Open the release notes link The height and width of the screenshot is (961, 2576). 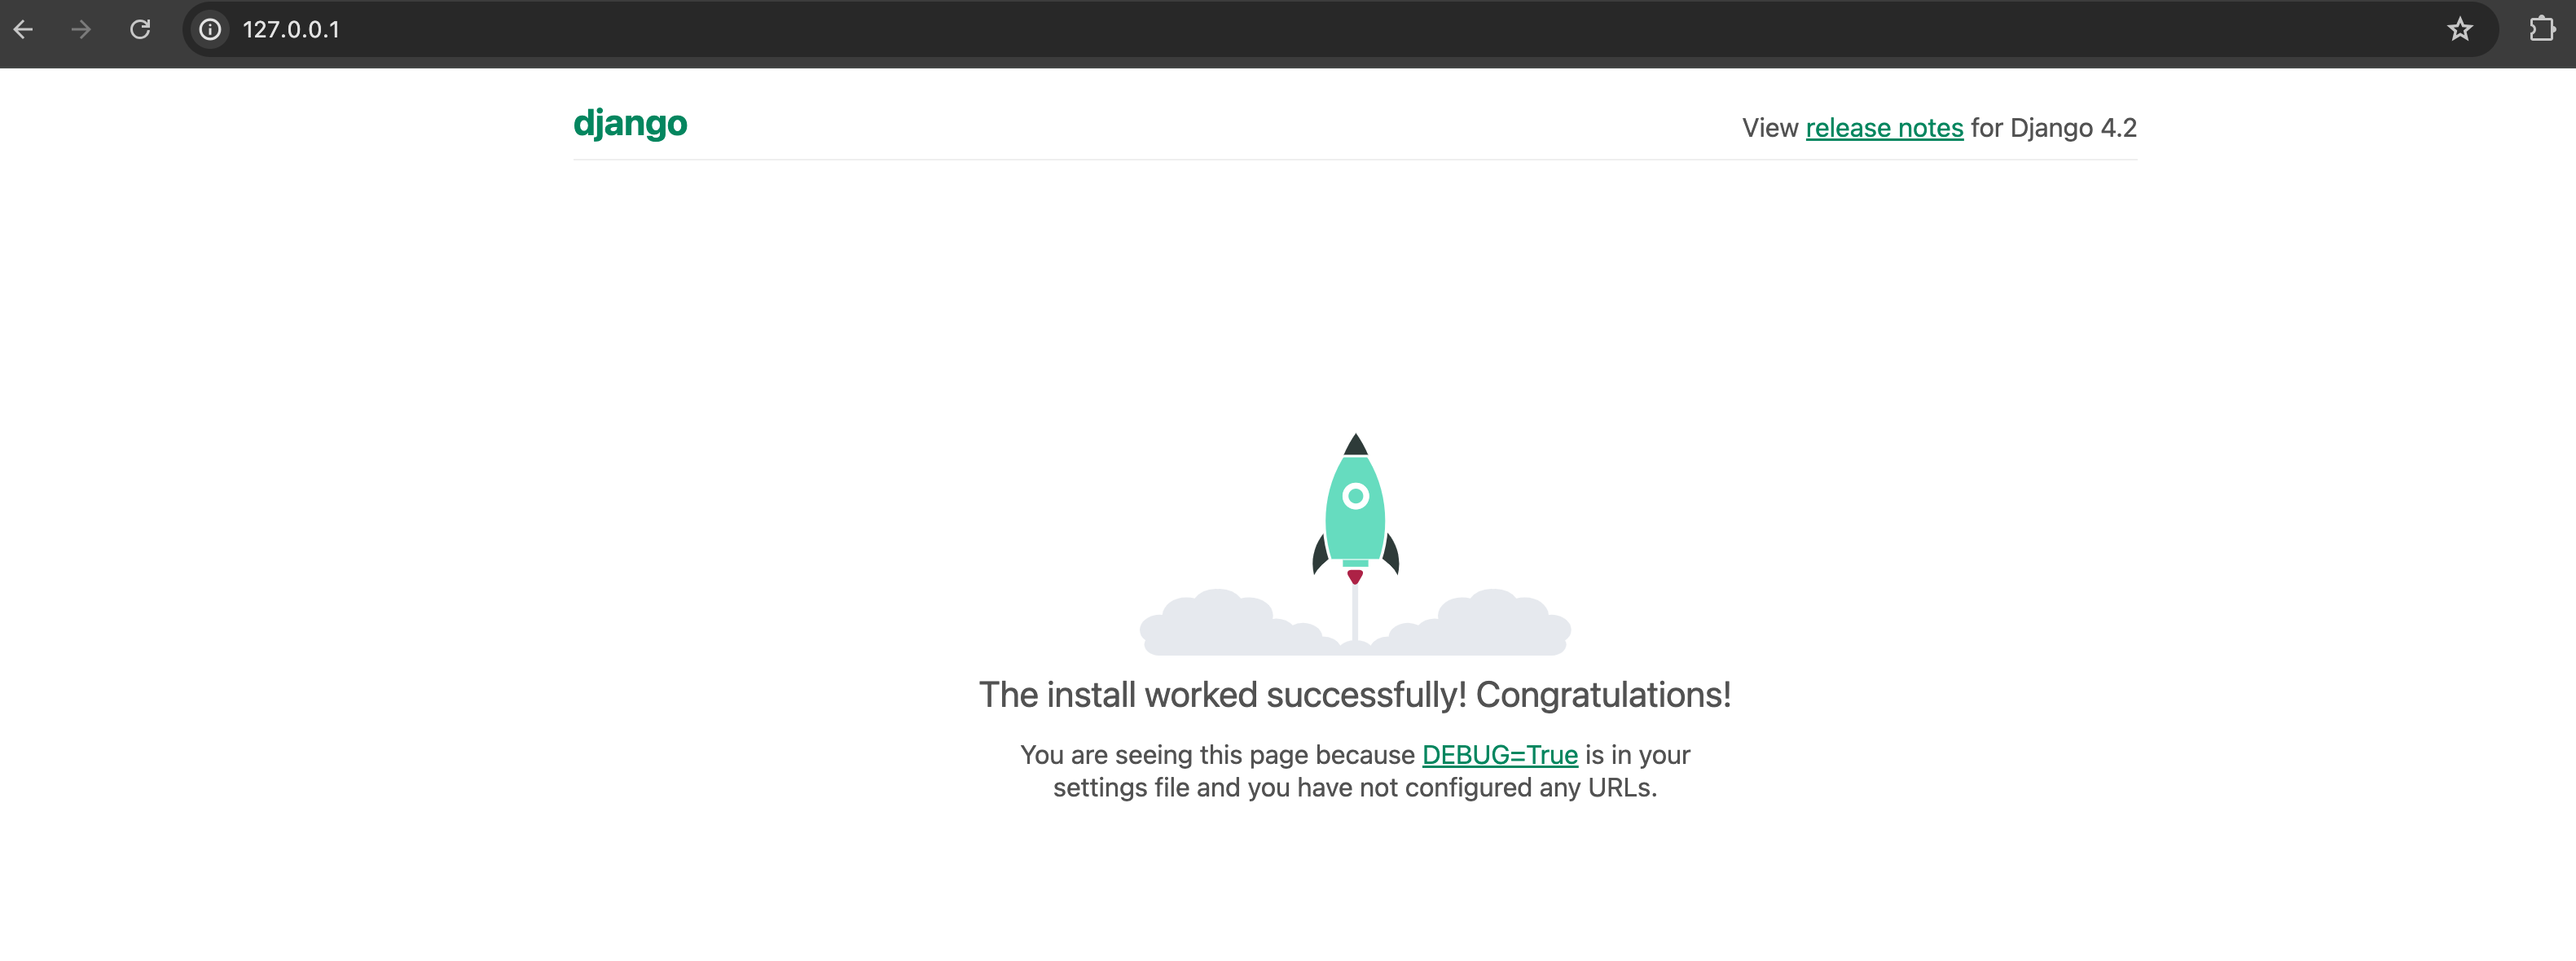[x=1884, y=128]
